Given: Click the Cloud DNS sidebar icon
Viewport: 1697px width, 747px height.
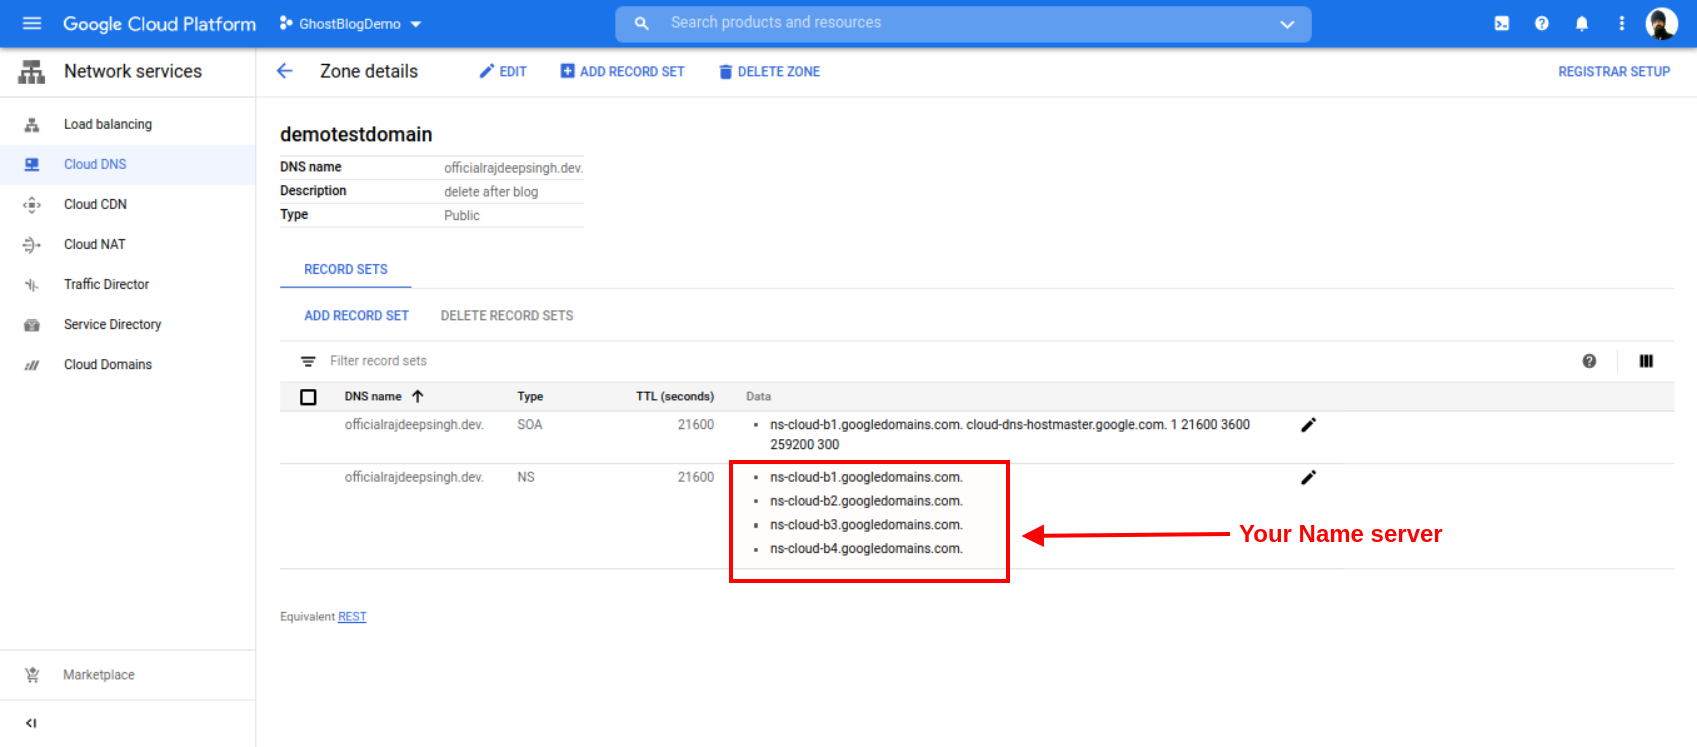Looking at the screenshot, I should coord(32,165).
